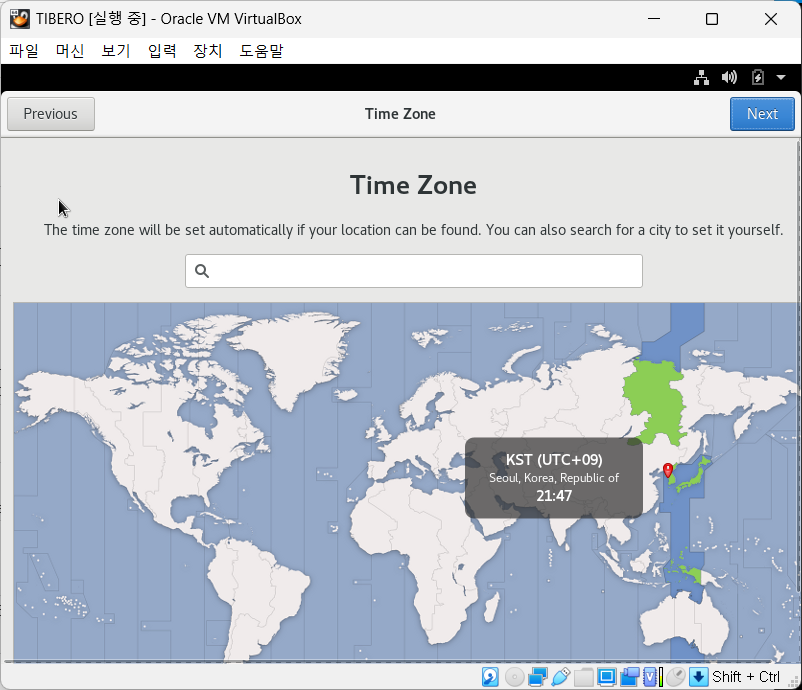The image size is (802, 690).
Task: Open the 장치 menu
Action: [208, 51]
